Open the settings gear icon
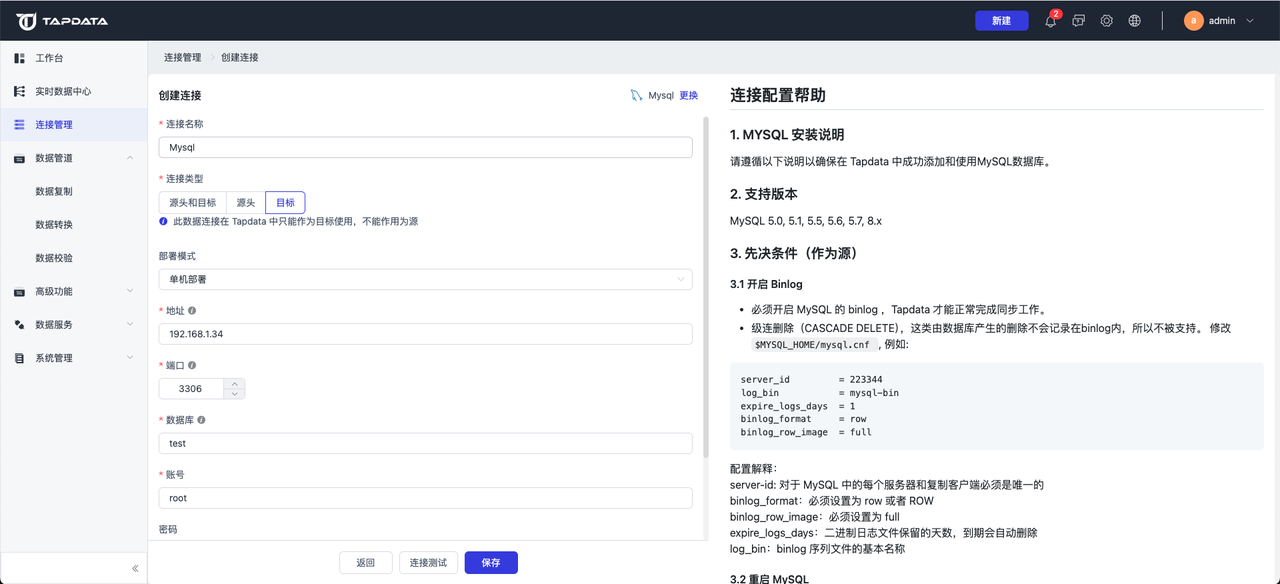The width and height of the screenshot is (1280, 584). (x=1106, y=20)
